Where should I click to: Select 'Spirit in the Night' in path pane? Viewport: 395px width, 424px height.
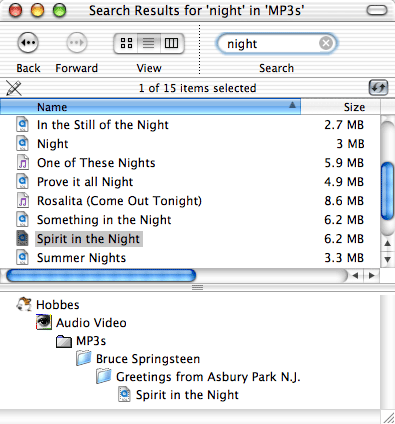pyautogui.click(x=187, y=395)
